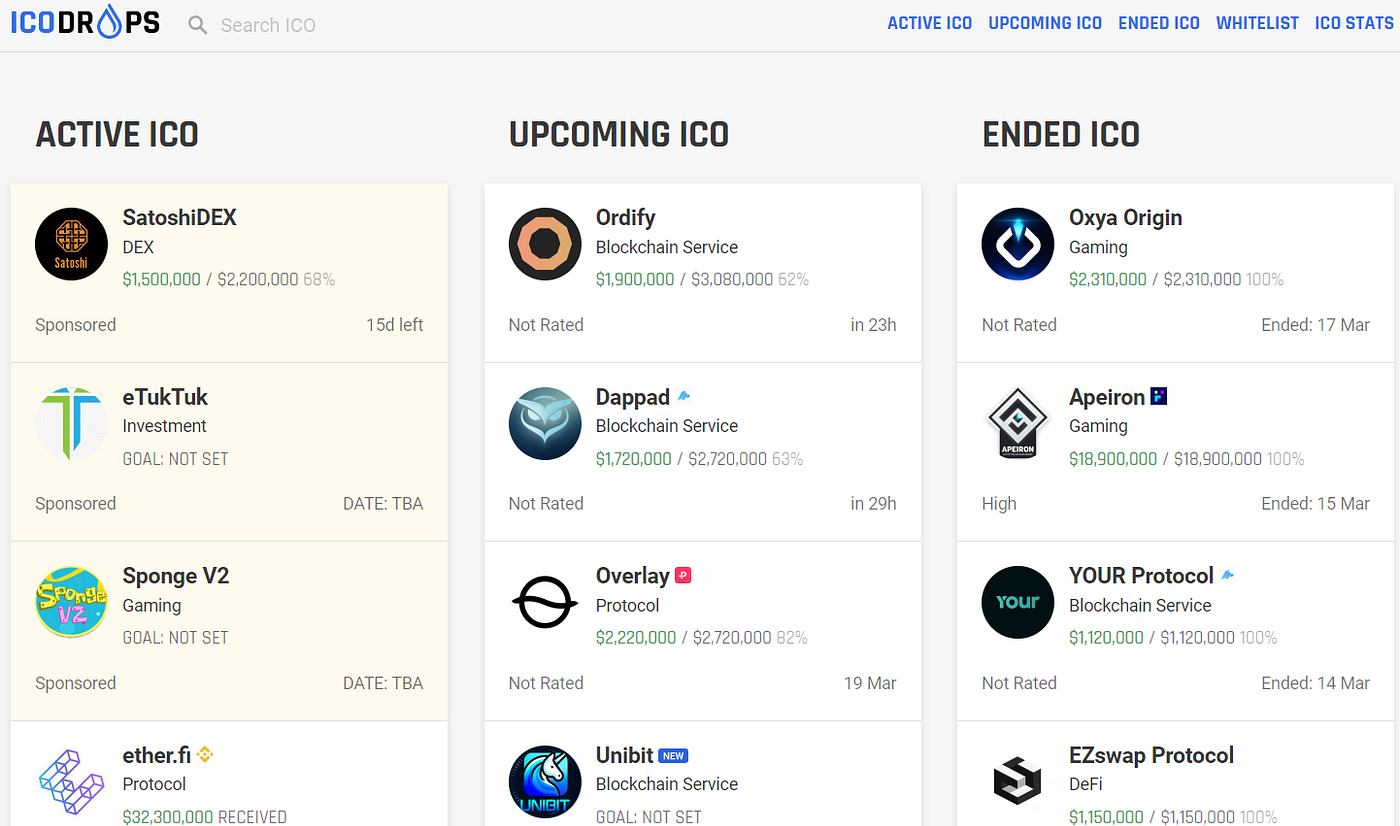Open the Sponge V2 project title
1400x826 pixels.
tap(176, 576)
